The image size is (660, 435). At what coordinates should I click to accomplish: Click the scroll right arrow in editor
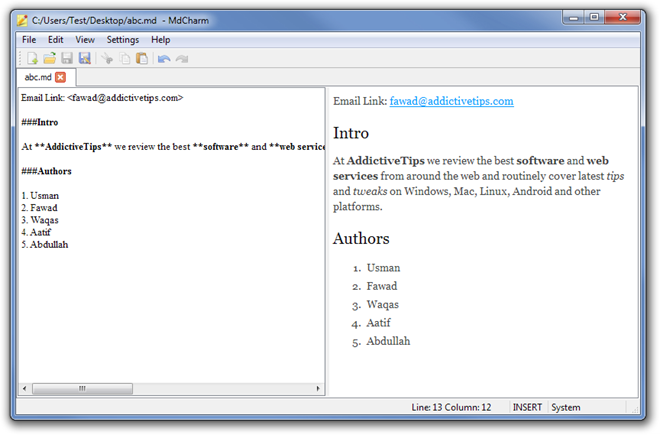(x=319, y=388)
